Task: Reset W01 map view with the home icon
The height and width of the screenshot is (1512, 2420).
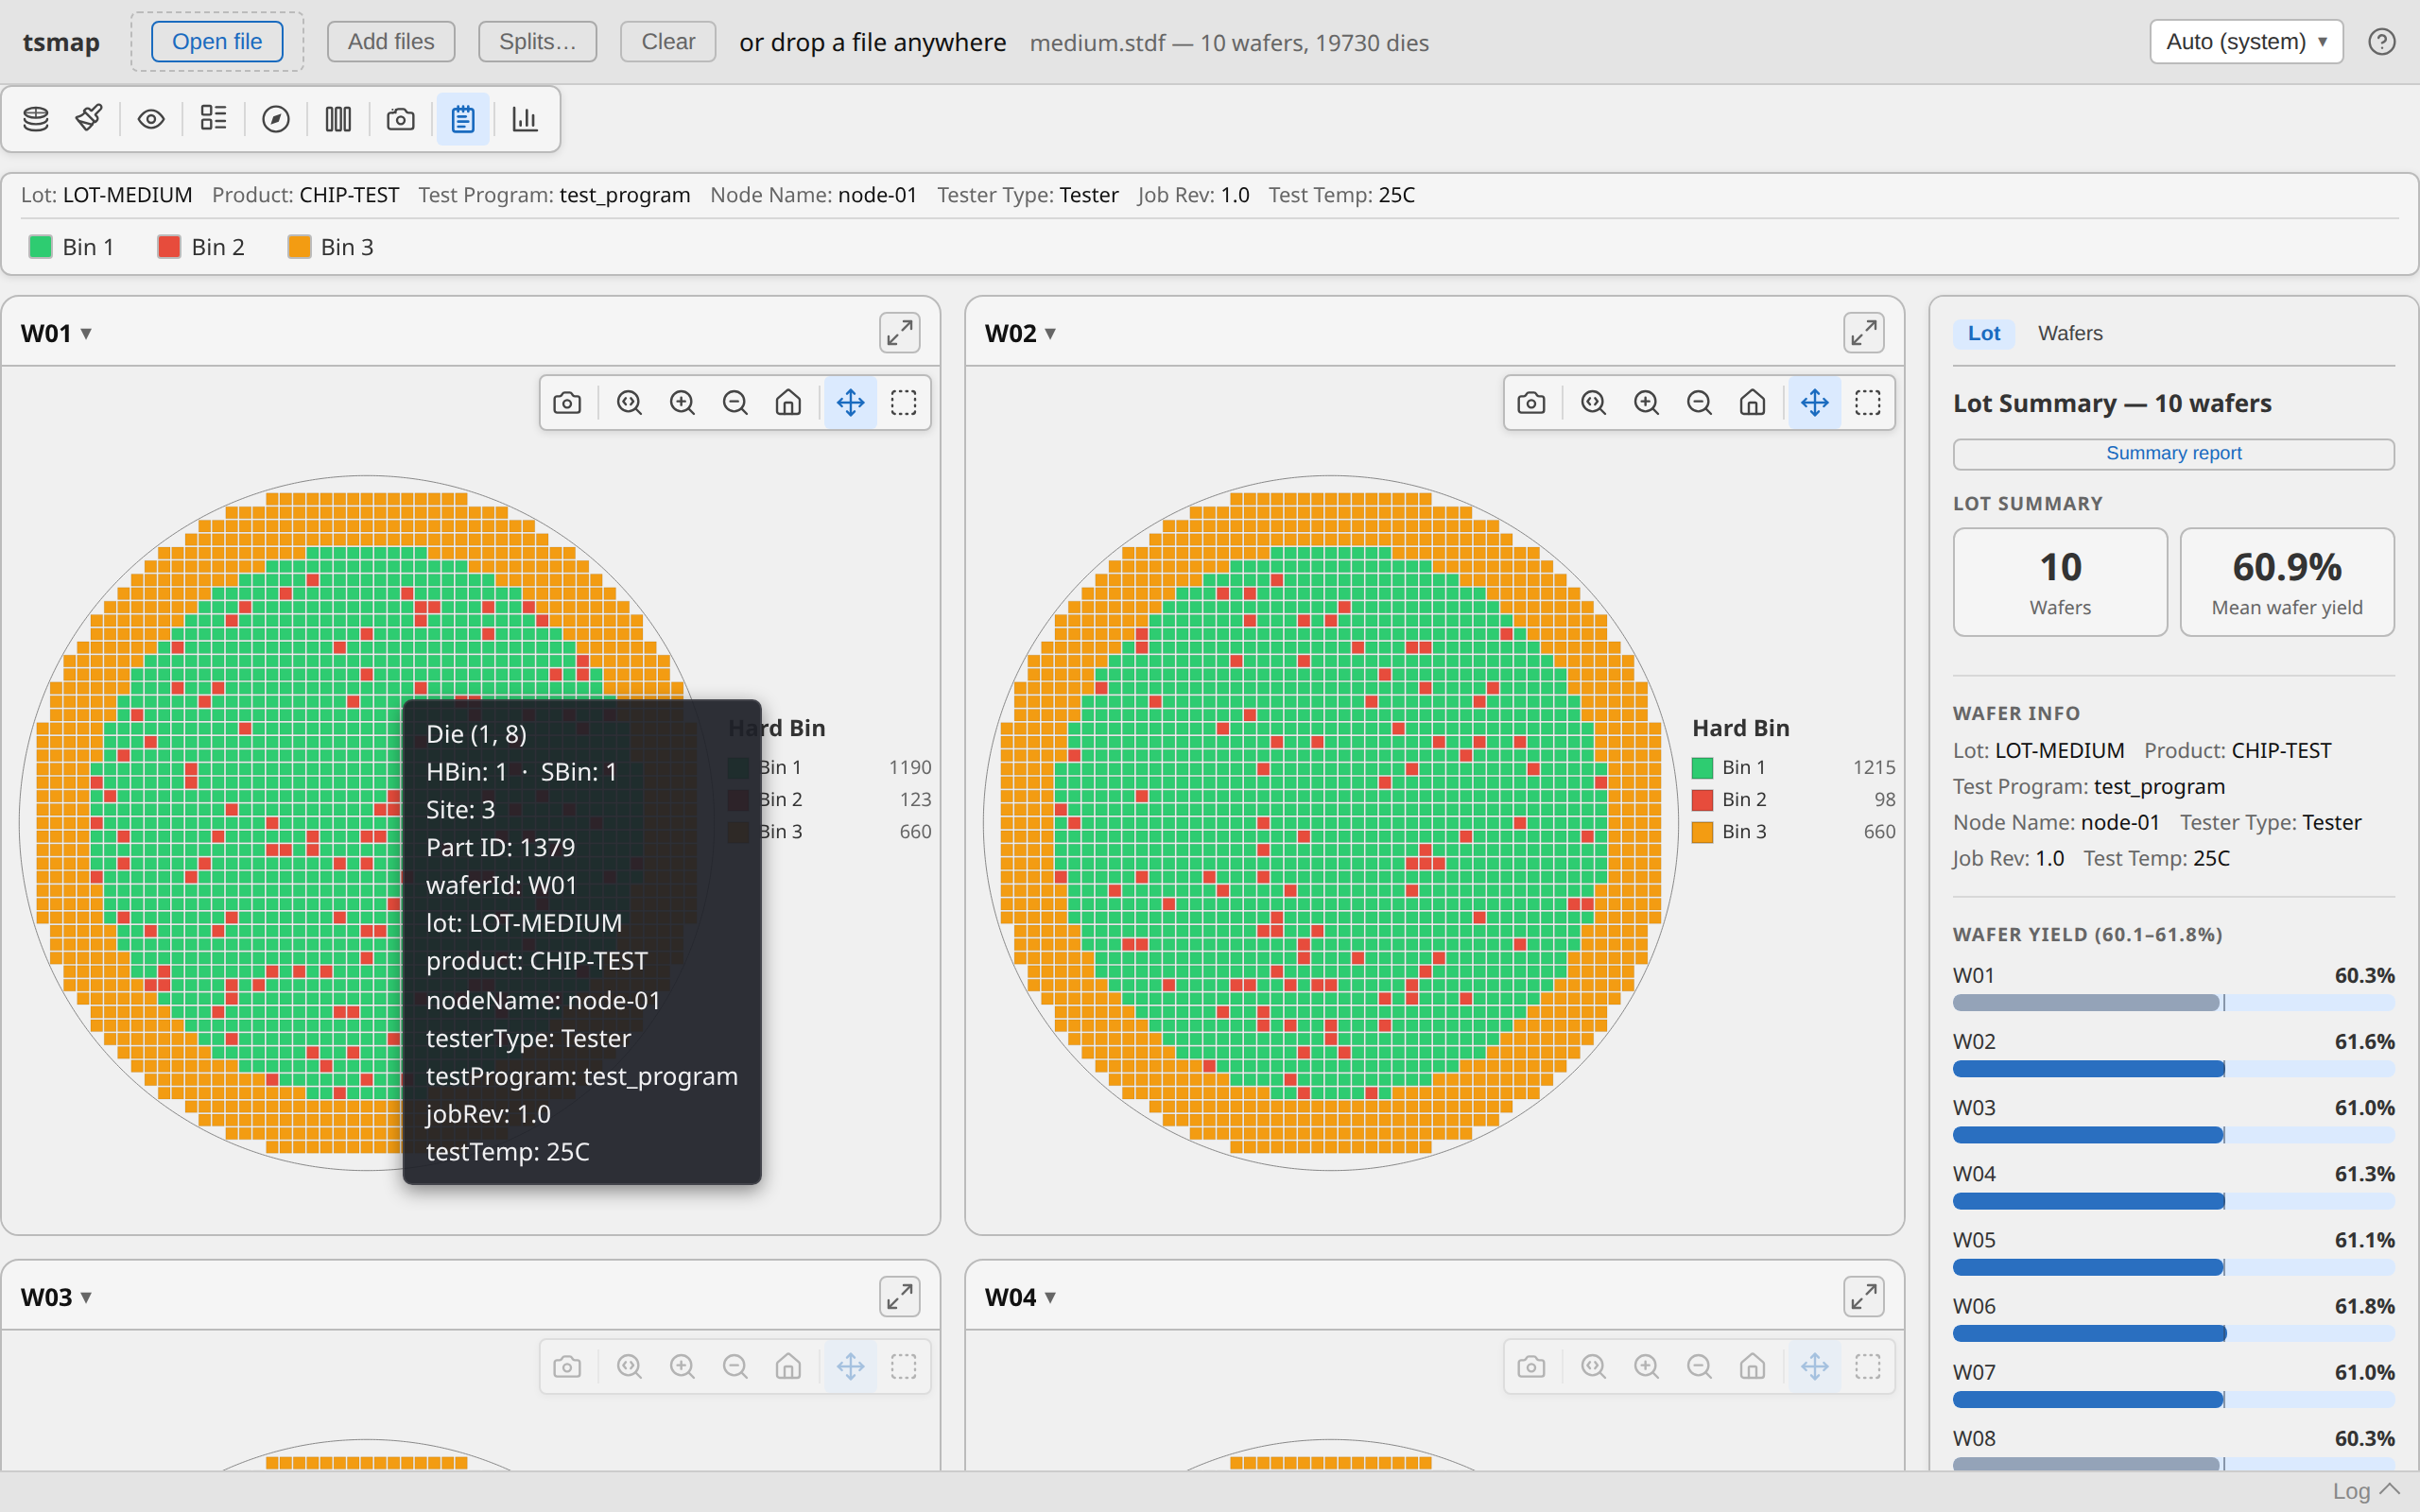Action: [788, 403]
